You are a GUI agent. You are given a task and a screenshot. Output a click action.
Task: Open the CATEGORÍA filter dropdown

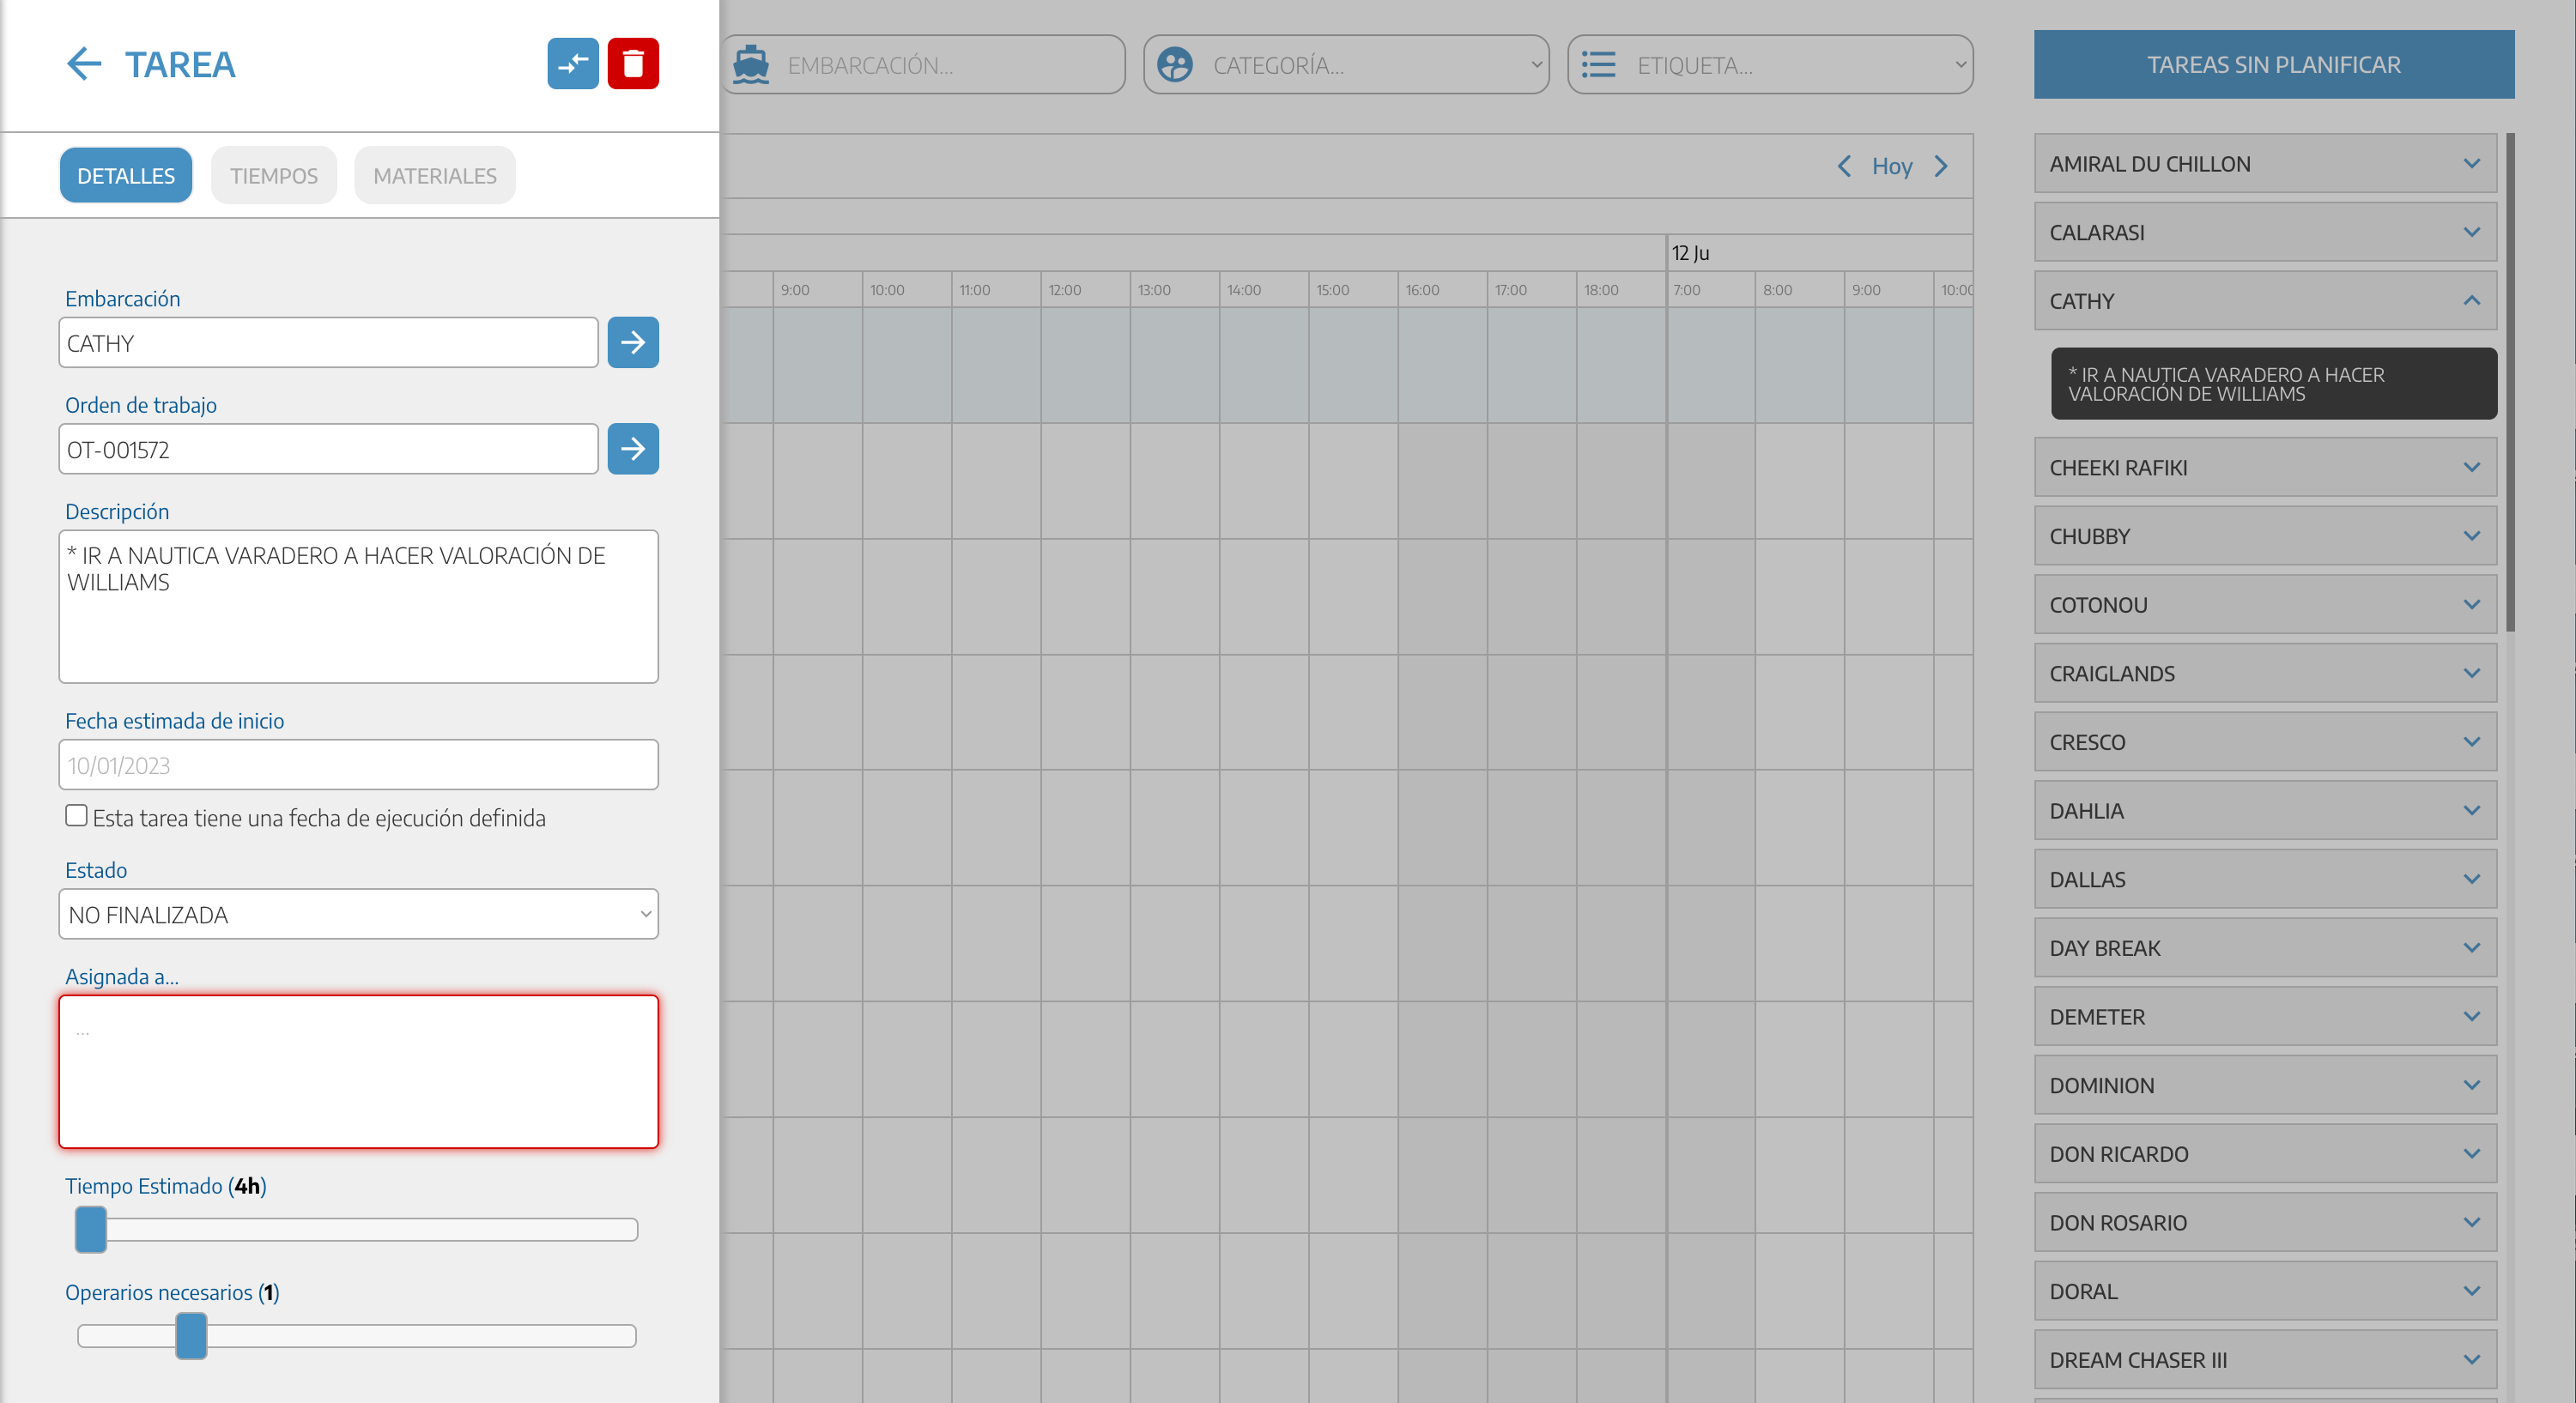click(x=1345, y=65)
